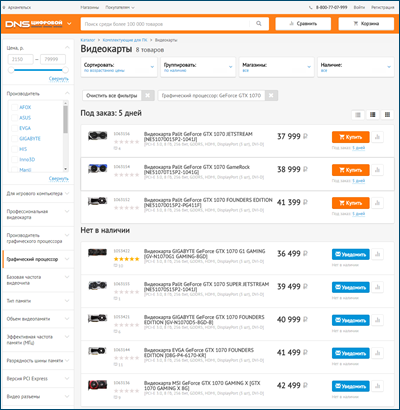Switch to grid tile view icon
400x410 pixels.
[387, 115]
